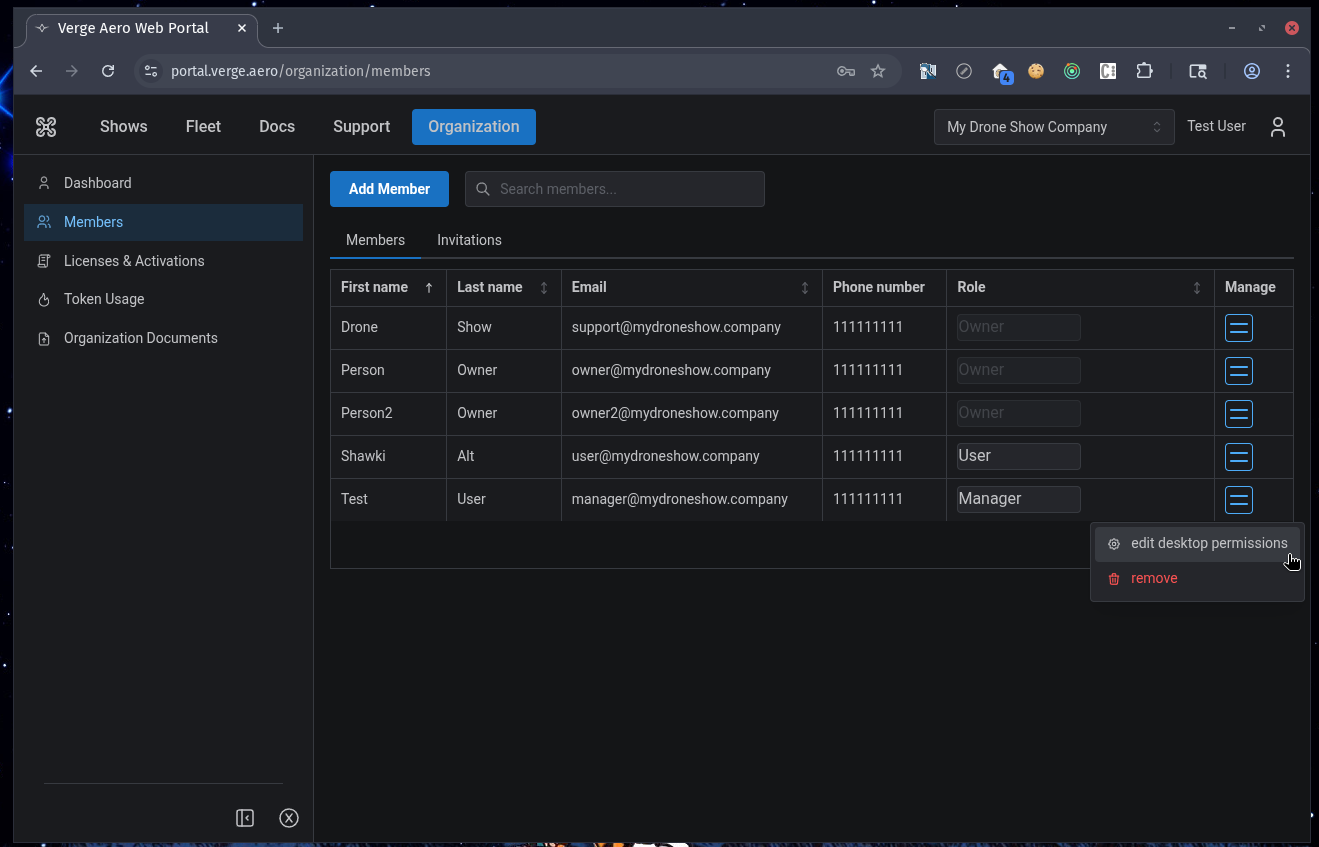Click browser reload page icon

click(x=108, y=71)
